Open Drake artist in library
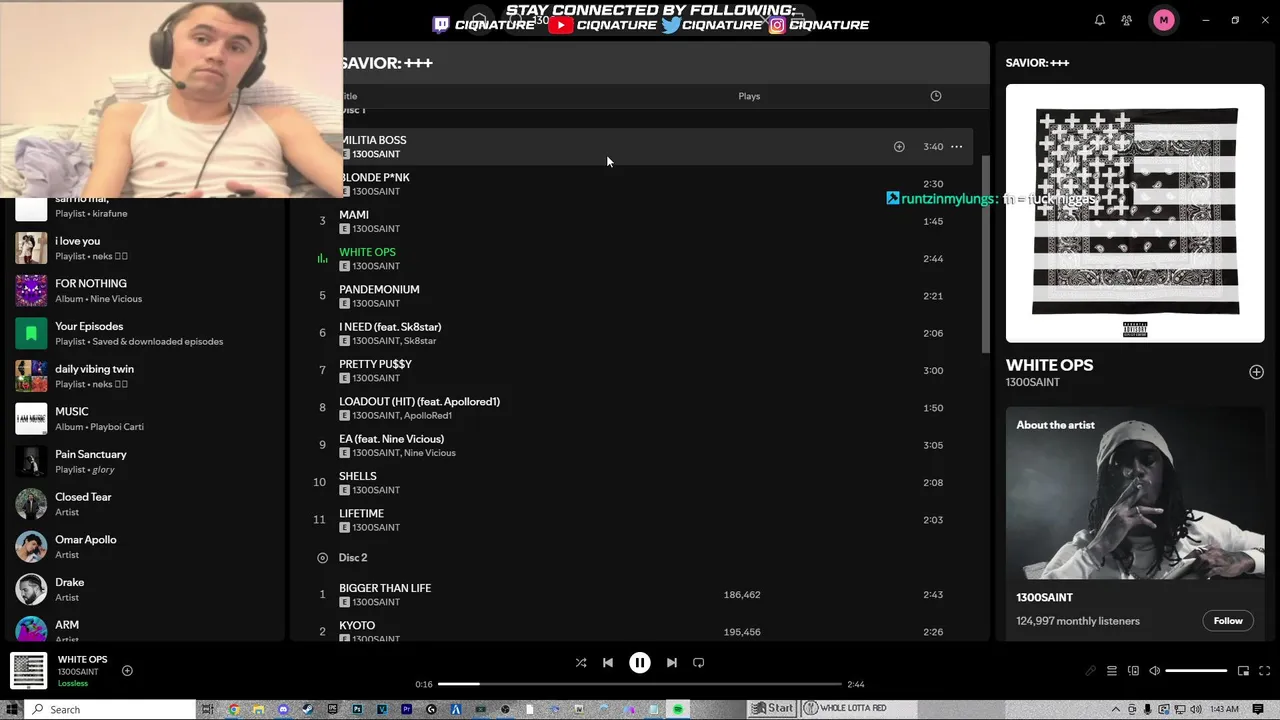This screenshot has height=720, width=1280. [145, 589]
